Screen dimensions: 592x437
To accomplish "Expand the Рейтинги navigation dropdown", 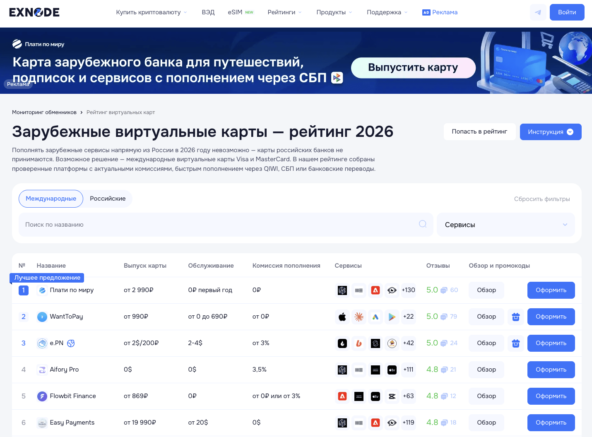I will (x=284, y=12).
